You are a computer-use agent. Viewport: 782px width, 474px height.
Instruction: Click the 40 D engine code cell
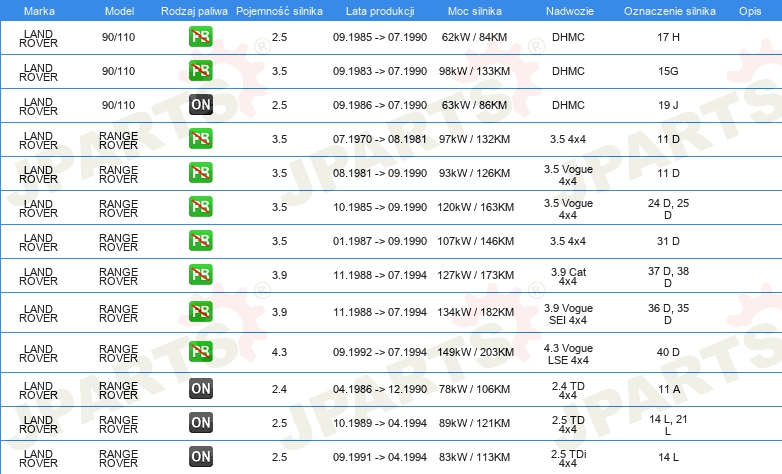pyautogui.click(x=668, y=352)
